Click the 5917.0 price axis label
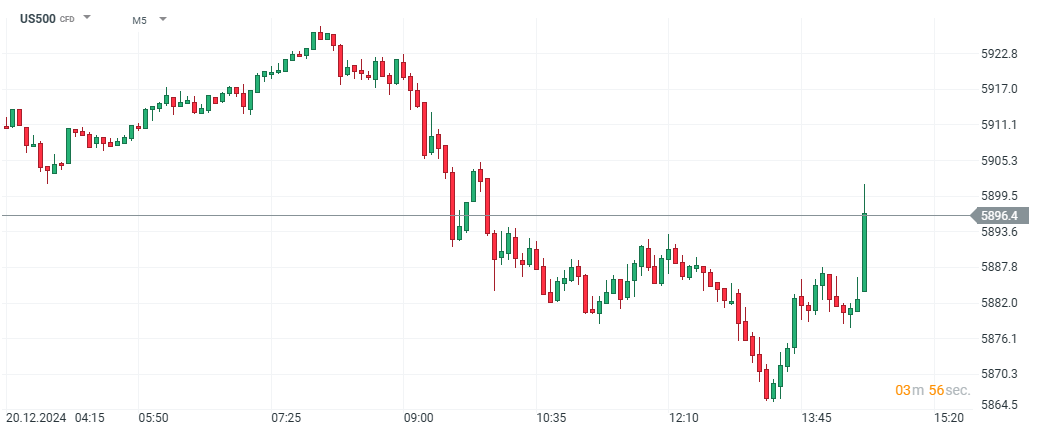Screen dimensions: 1041x435 999,89
